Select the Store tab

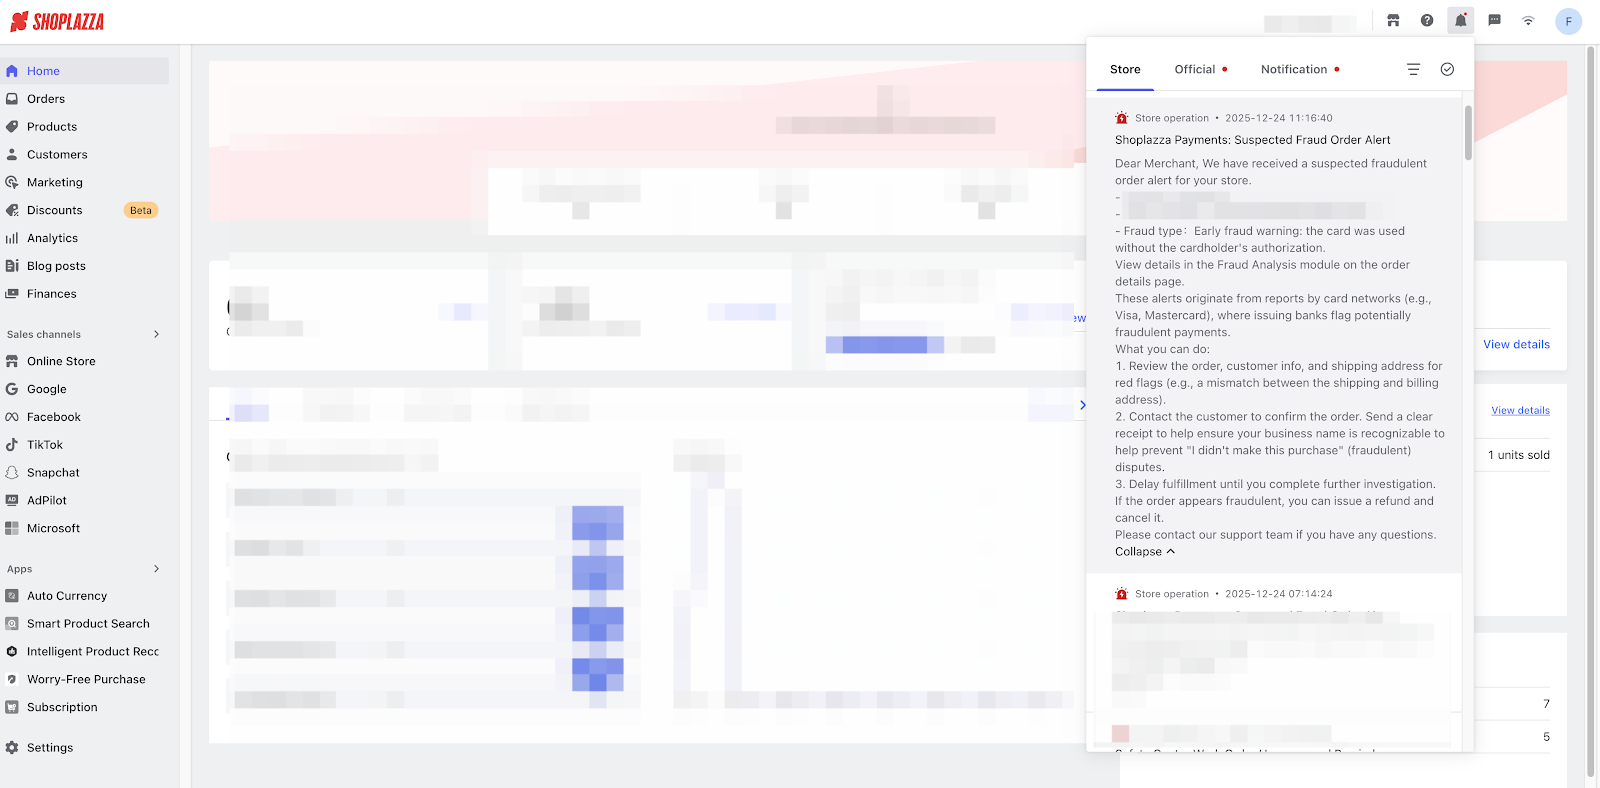click(1125, 70)
